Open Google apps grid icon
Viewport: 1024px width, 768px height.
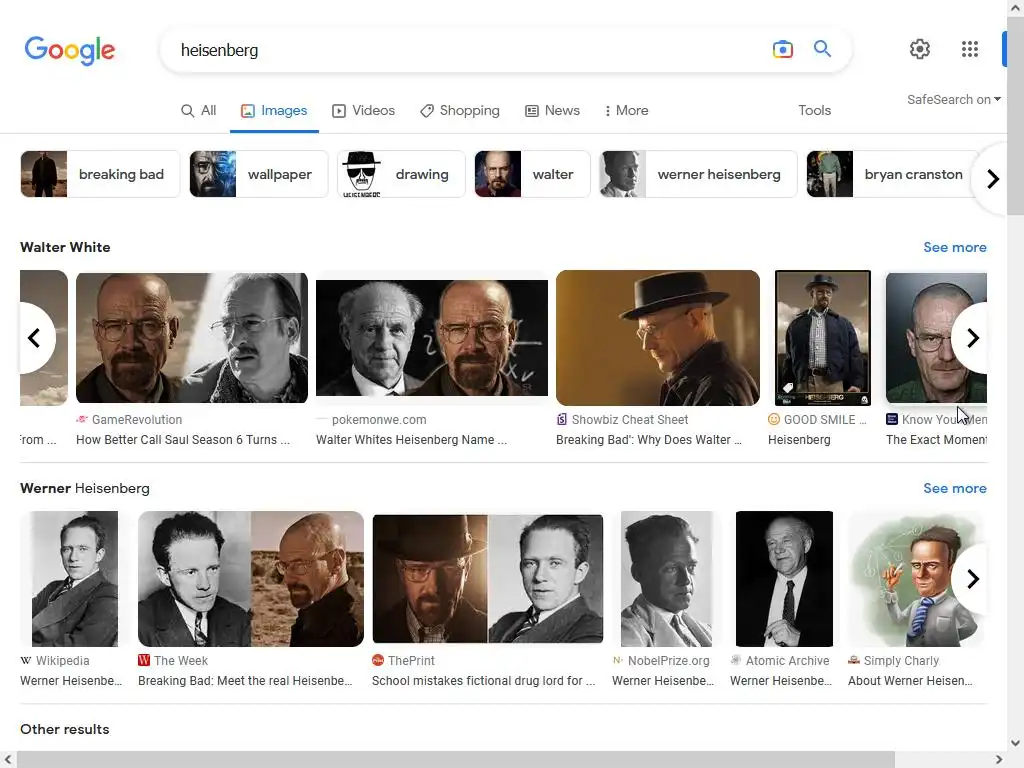coord(970,49)
